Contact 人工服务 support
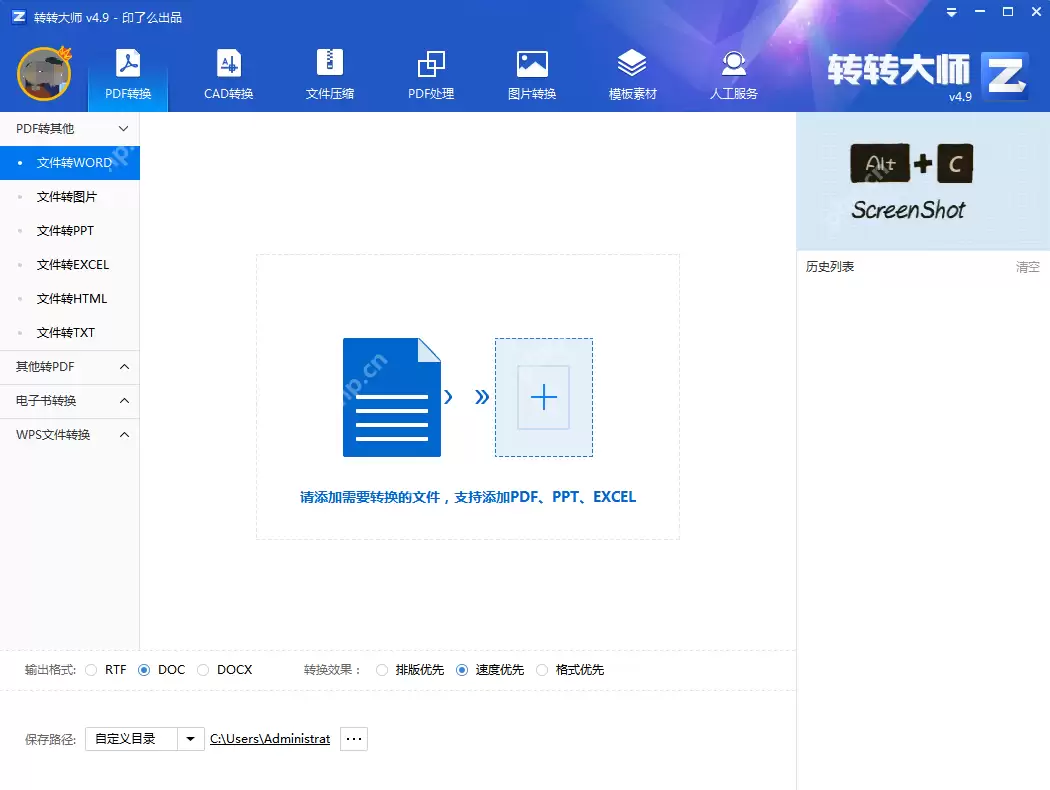Viewport: 1050px width, 790px height. tap(733, 75)
